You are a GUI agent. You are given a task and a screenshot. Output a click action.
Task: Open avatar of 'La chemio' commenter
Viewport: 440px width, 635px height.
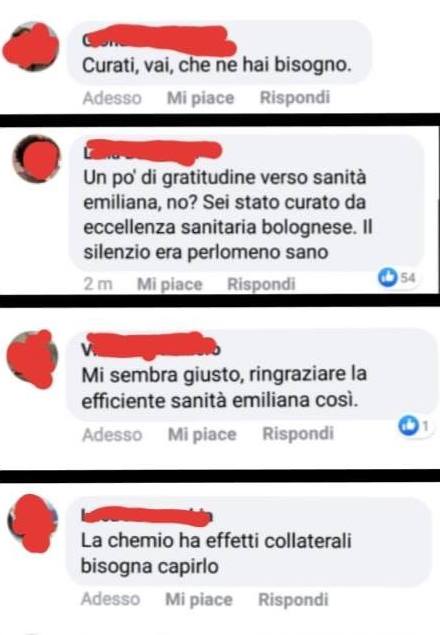tap(33, 523)
